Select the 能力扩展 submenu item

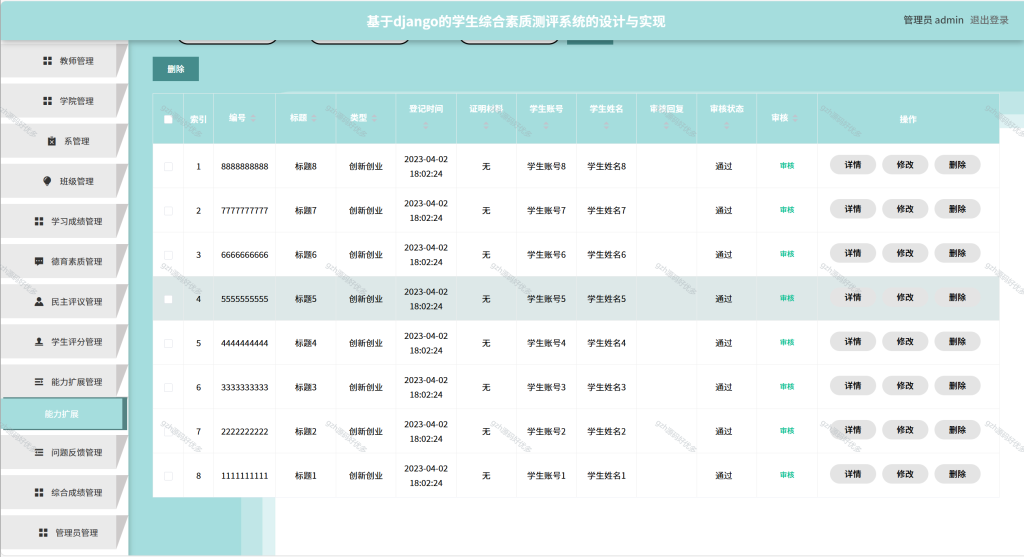63,414
